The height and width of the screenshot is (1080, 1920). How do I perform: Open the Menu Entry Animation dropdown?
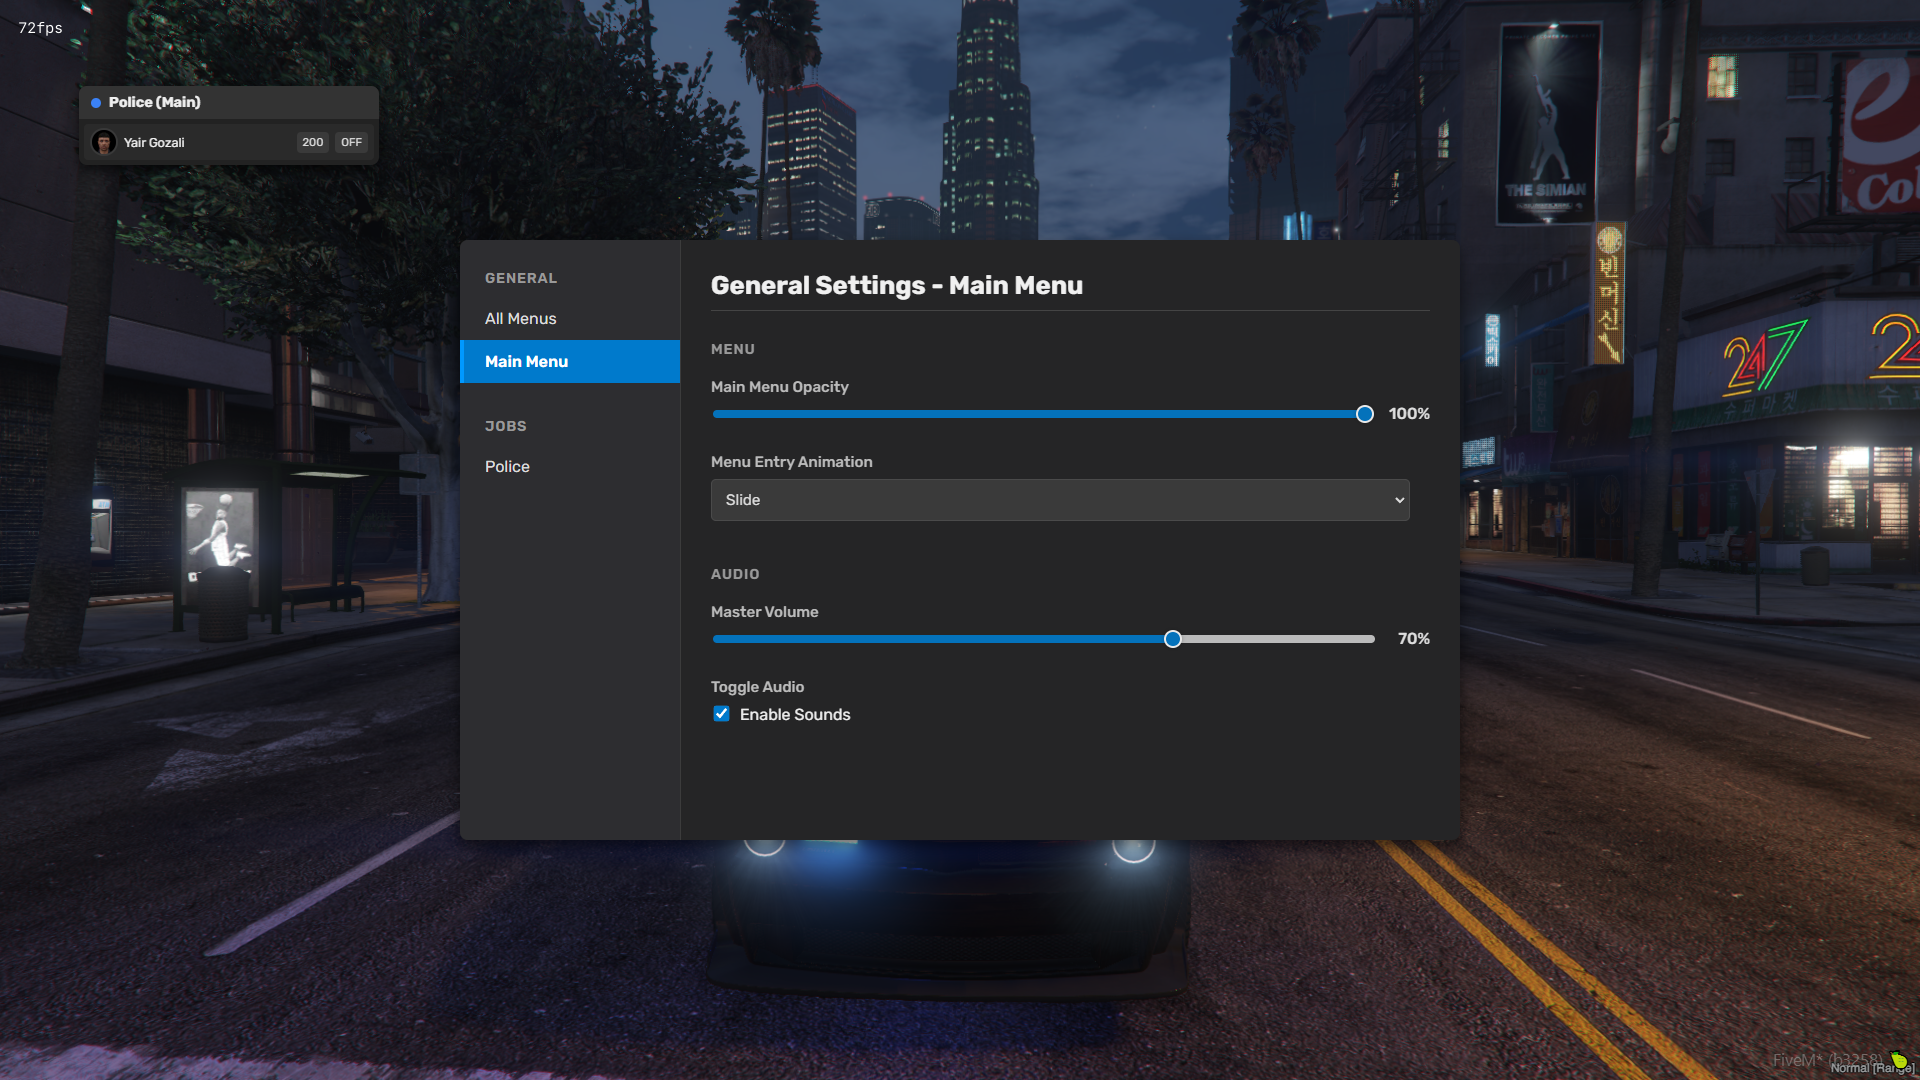point(1060,500)
